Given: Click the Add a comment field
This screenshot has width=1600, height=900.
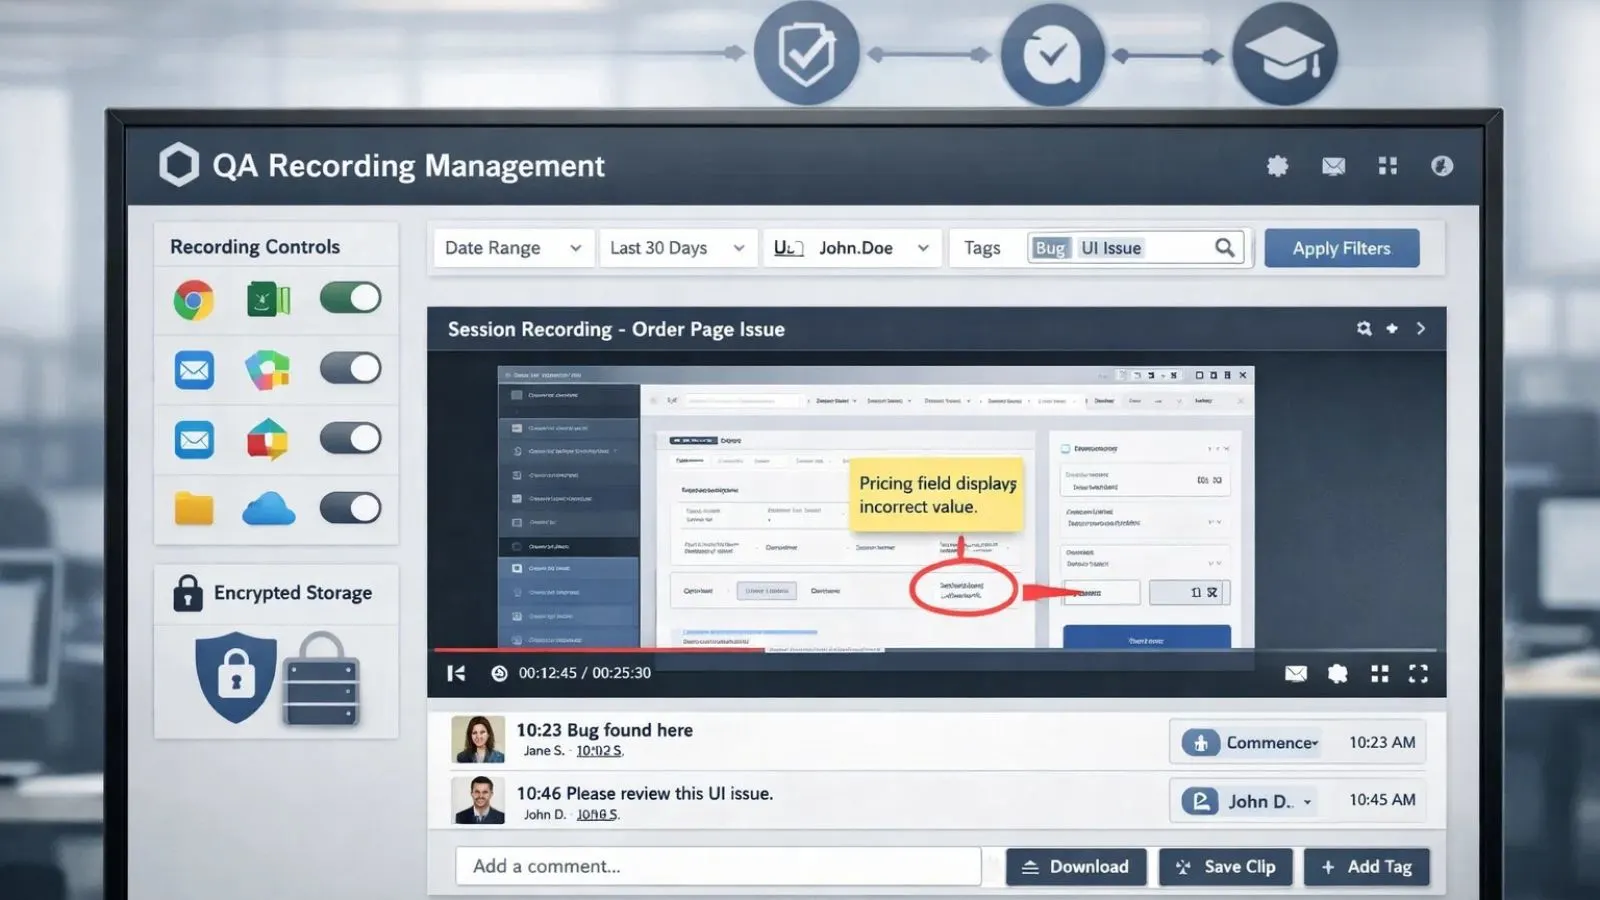Looking at the screenshot, I should (x=717, y=867).
